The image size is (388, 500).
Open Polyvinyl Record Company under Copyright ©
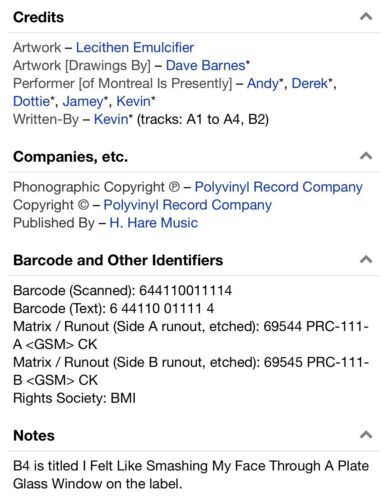pyautogui.click(x=188, y=205)
